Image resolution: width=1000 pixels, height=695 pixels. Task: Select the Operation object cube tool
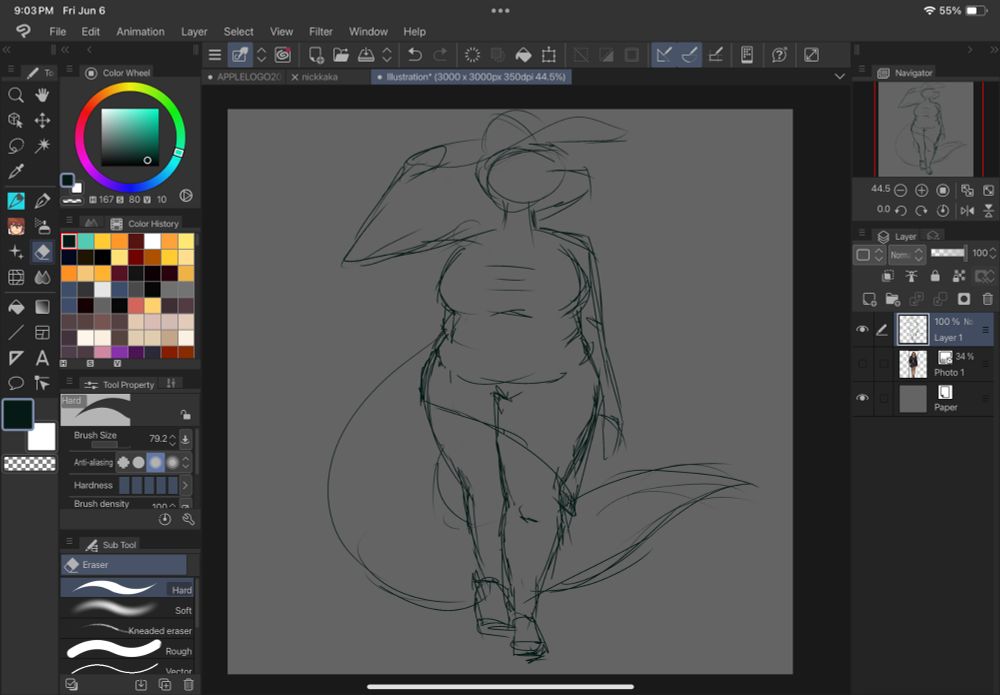[16, 121]
